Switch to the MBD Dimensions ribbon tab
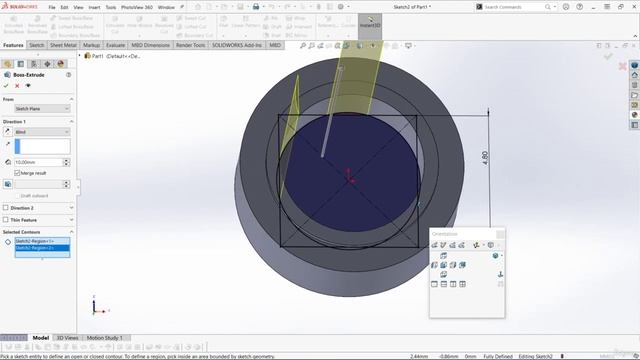This screenshot has width=640, height=360. pos(150,45)
